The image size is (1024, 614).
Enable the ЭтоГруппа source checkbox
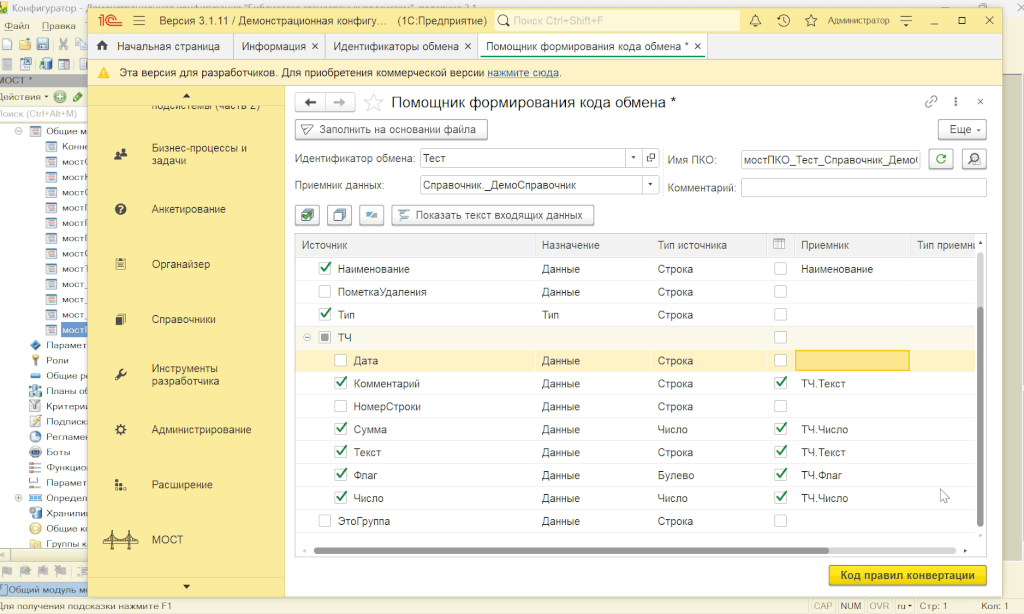pyautogui.click(x=324, y=521)
